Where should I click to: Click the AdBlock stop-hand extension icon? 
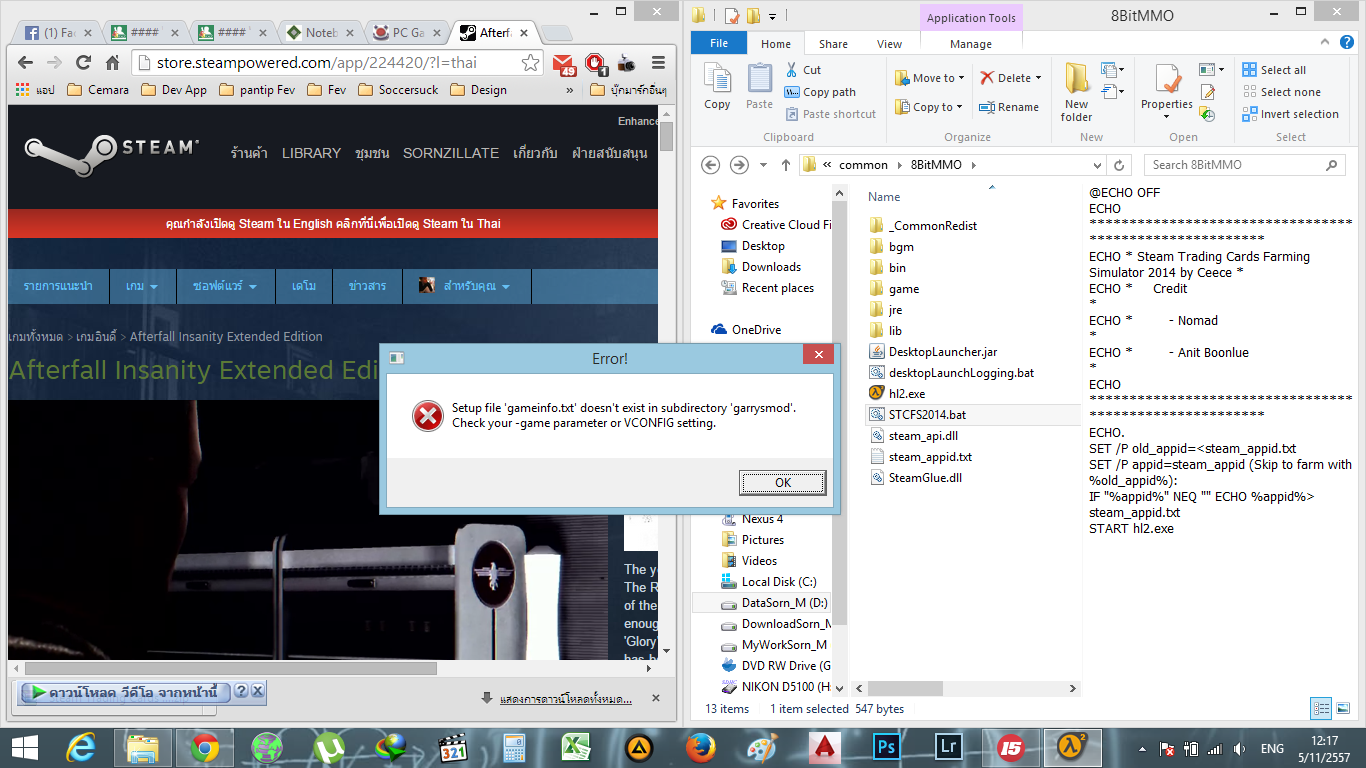(597, 65)
